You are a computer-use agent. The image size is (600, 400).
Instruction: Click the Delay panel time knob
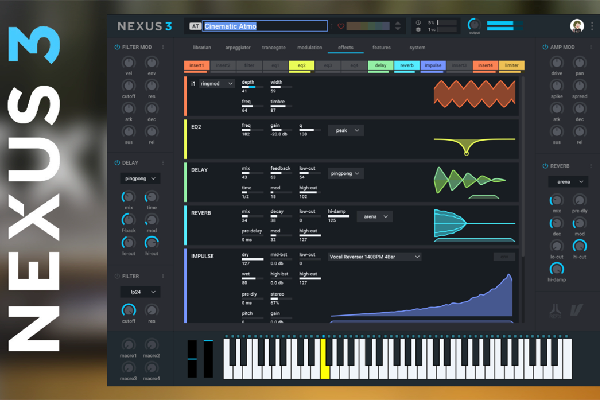pyautogui.click(x=152, y=197)
